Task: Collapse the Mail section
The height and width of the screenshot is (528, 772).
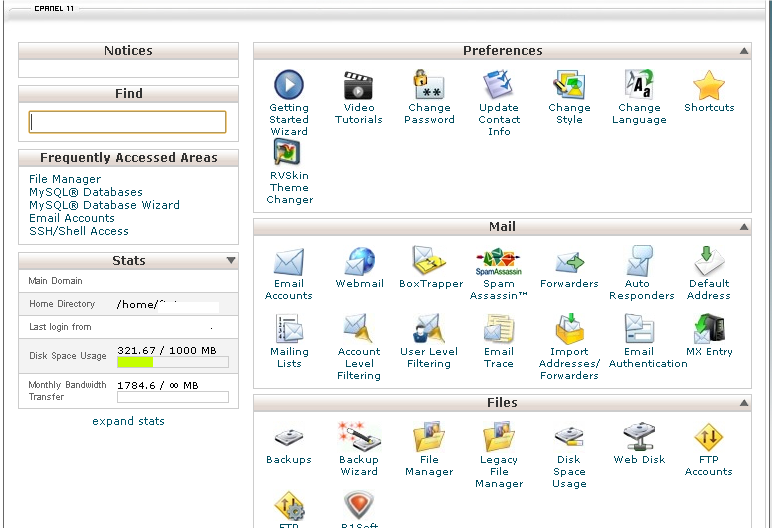Action: coord(743,227)
